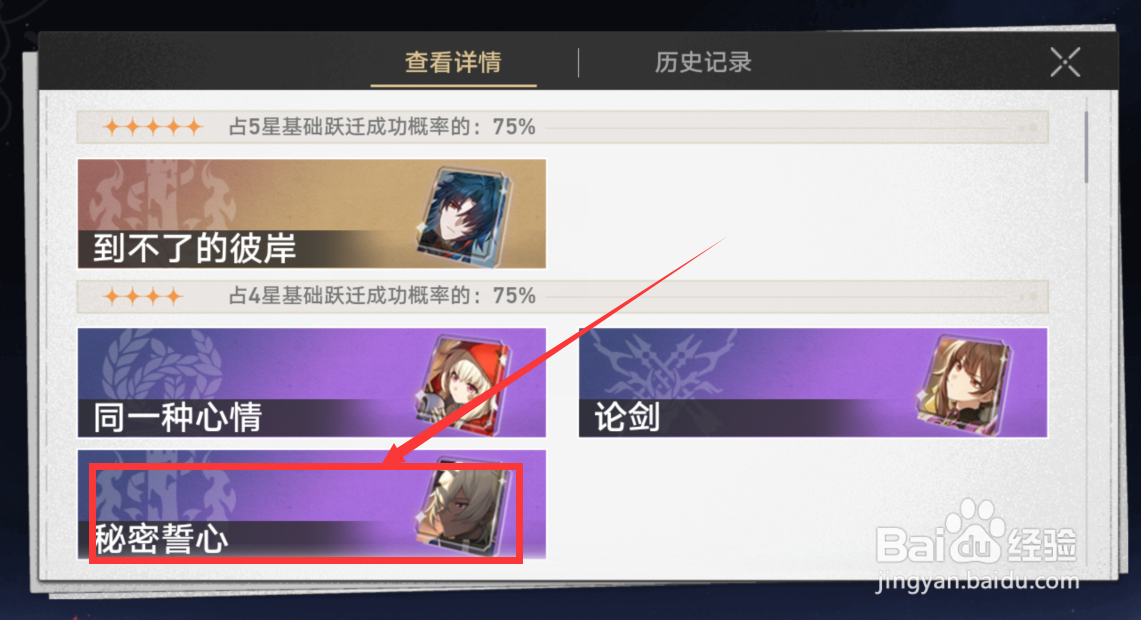Image resolution: width=1141 pixels, height=620 pixels.
Task: Click the 占5星基础跃迁成功概率的 75% header
Action: pos(382,127)
